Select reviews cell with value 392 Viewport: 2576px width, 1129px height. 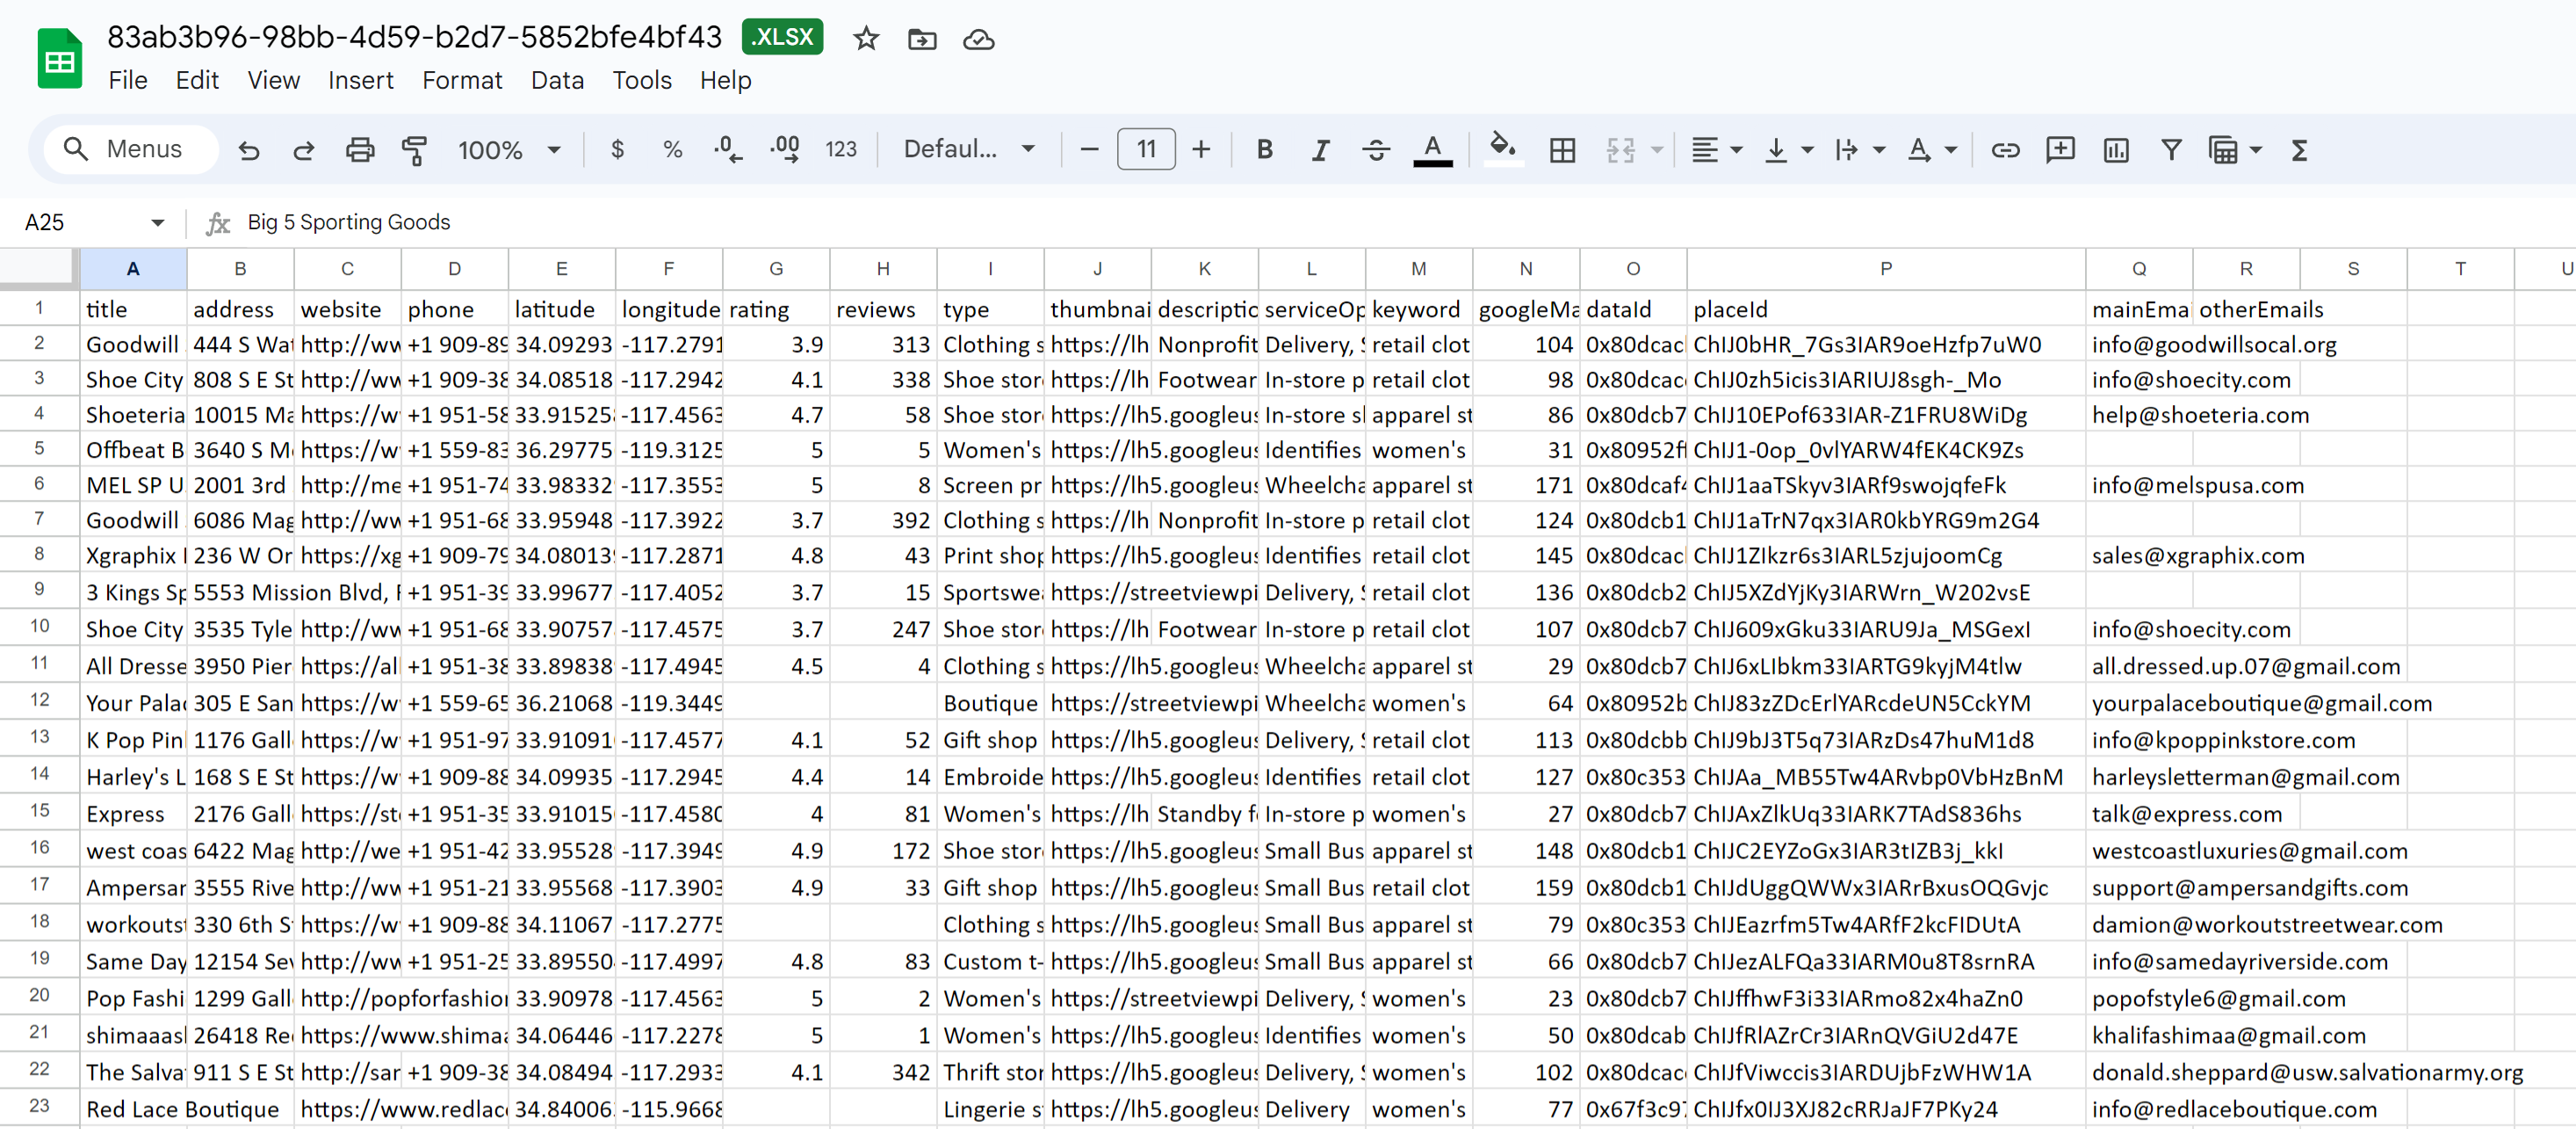pos(883,520)
